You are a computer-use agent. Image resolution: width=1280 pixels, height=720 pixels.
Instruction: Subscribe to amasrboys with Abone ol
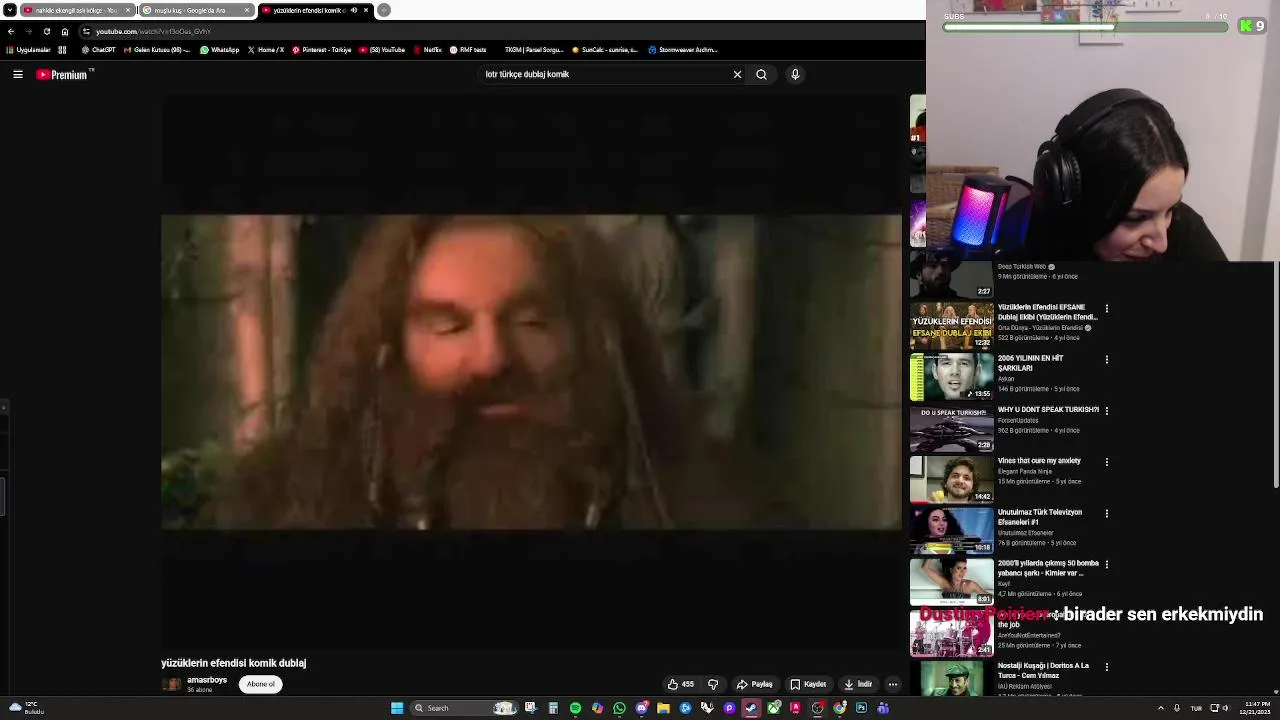(261, 684)
